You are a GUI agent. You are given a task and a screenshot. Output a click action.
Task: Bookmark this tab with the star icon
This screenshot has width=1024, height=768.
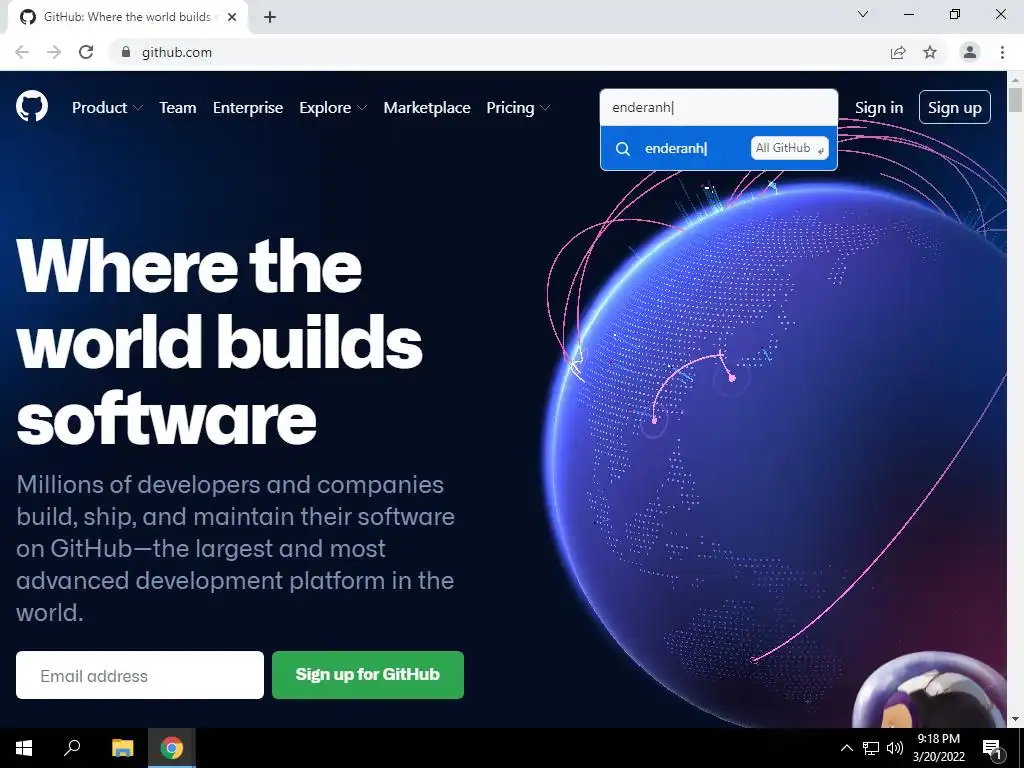click(930, 52)
